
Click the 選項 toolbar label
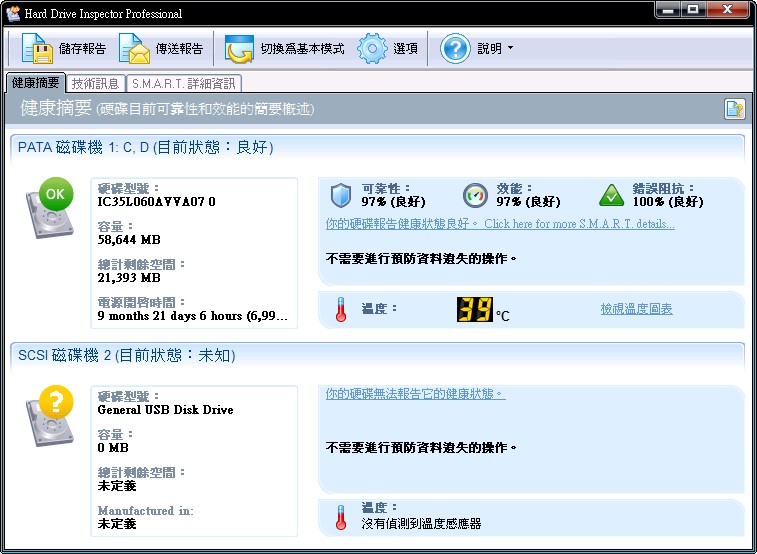[405, 49]
